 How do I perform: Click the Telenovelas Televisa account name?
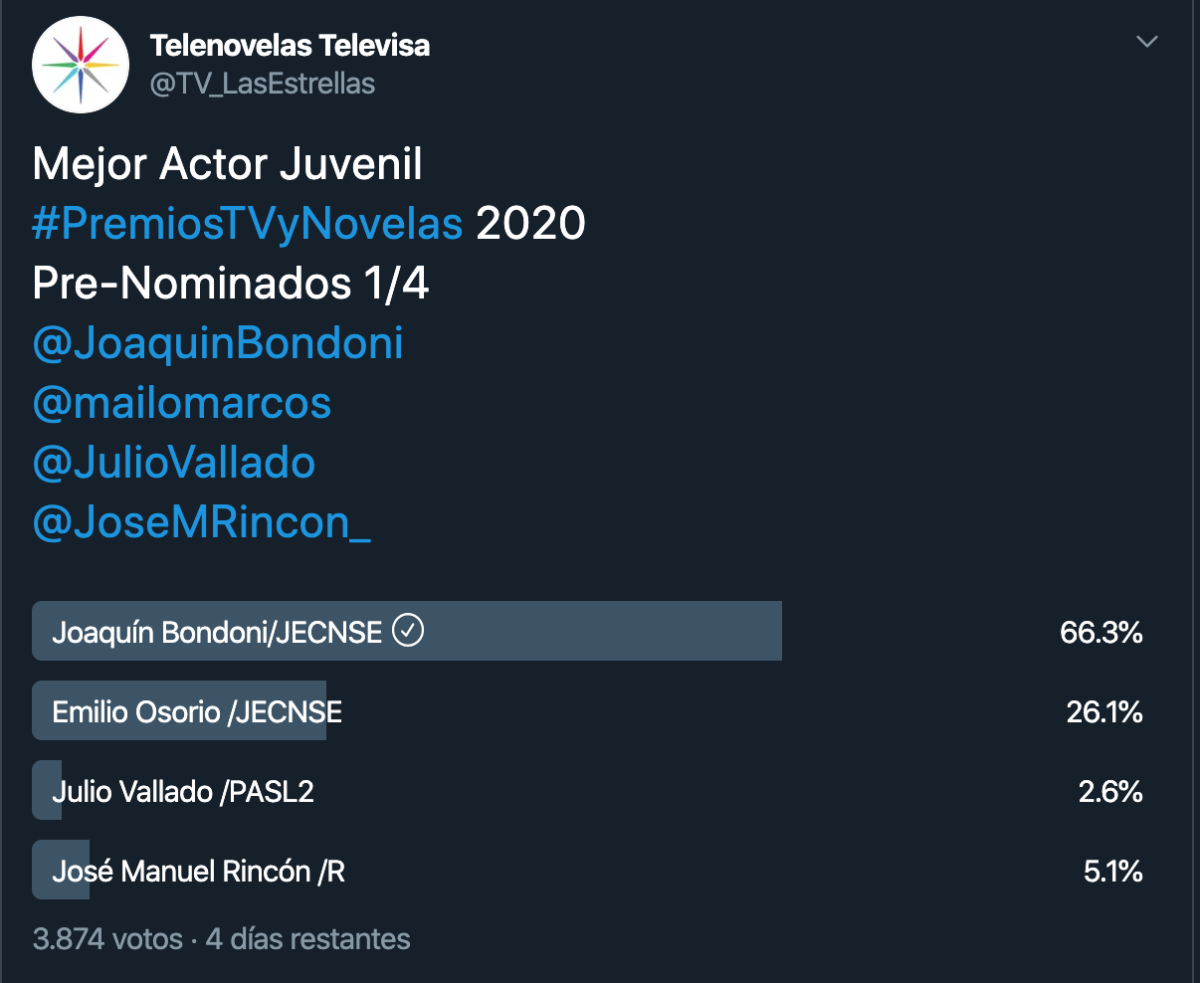coord(290,45)
